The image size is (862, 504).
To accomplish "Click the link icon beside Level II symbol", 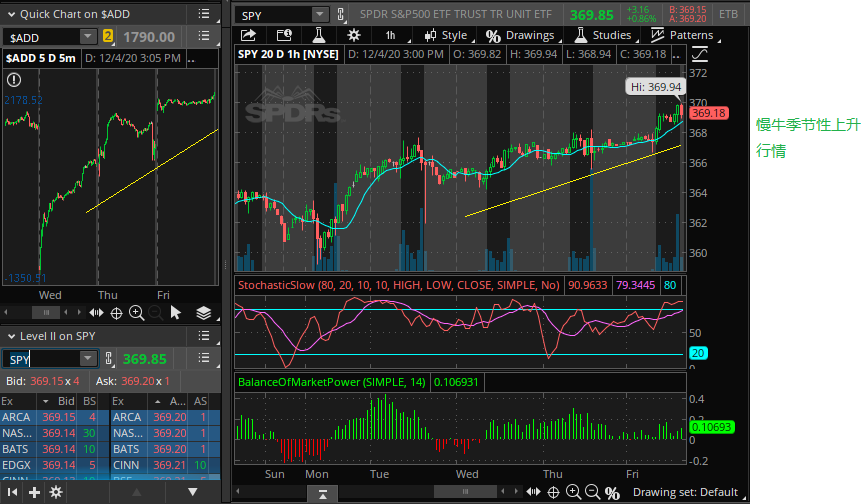I will point(109,359).
